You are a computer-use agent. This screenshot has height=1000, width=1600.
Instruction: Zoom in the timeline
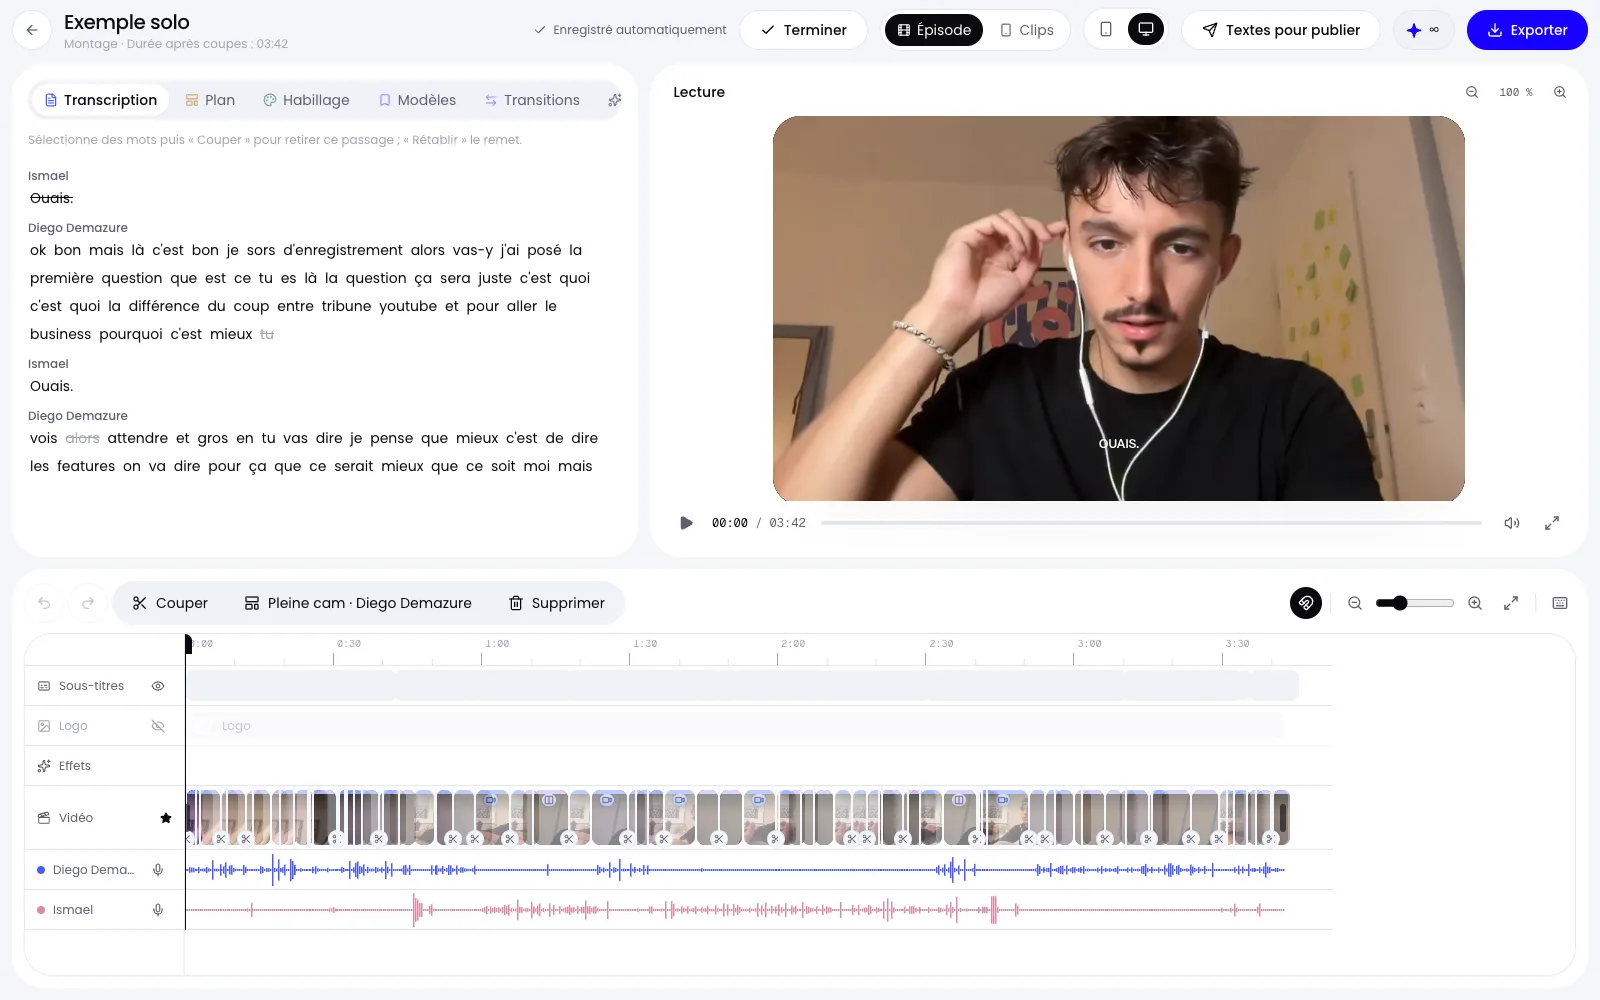click(1475, 603)
